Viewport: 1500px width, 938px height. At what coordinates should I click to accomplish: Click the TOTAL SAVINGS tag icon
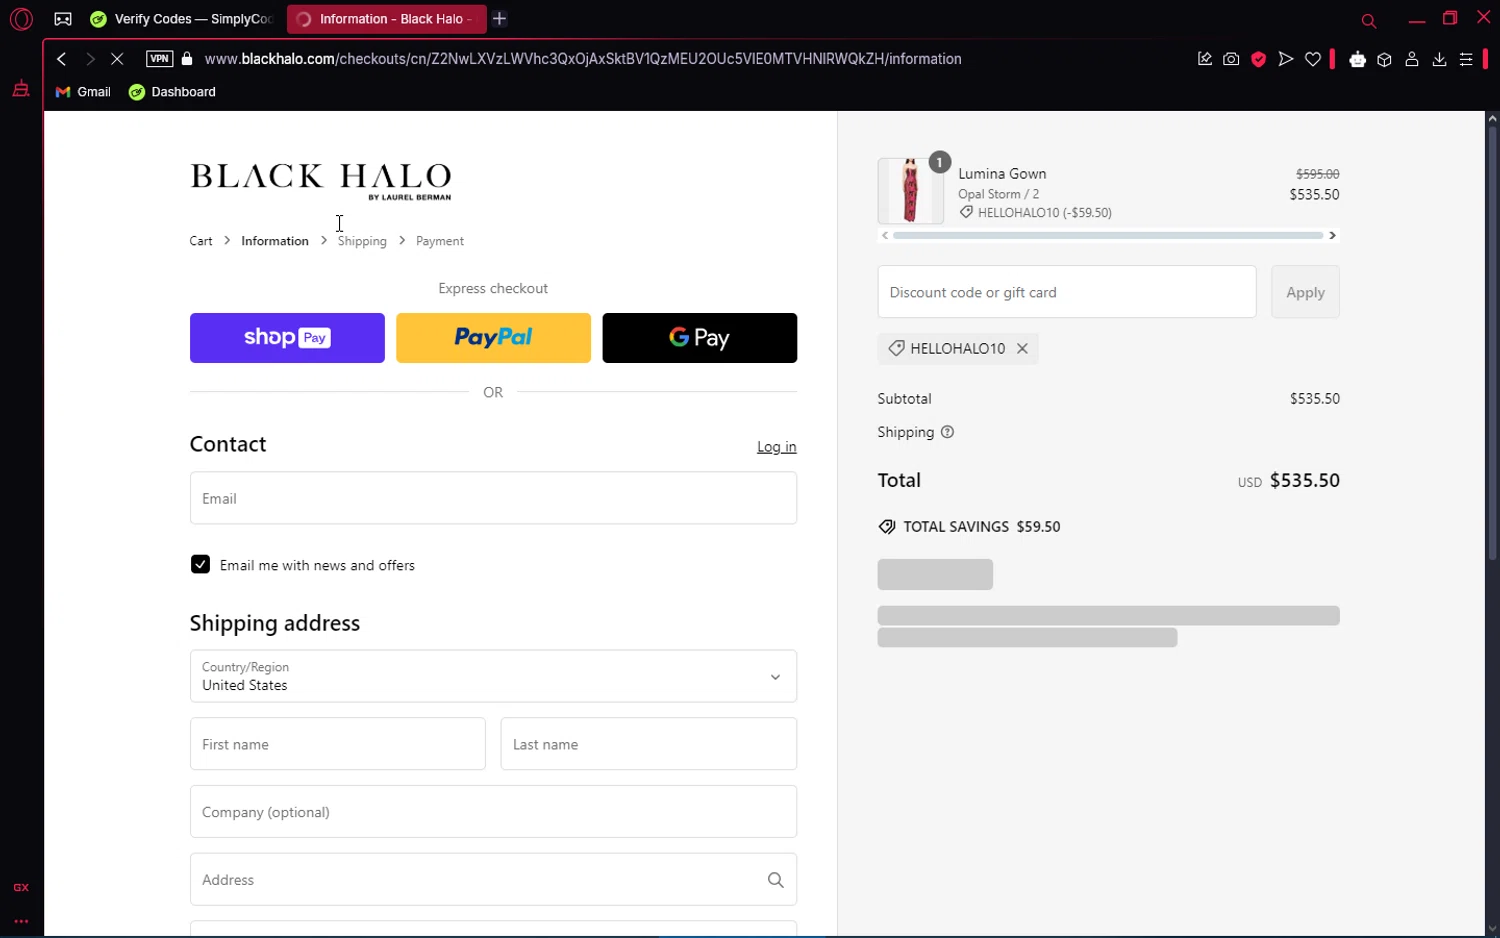887,527
